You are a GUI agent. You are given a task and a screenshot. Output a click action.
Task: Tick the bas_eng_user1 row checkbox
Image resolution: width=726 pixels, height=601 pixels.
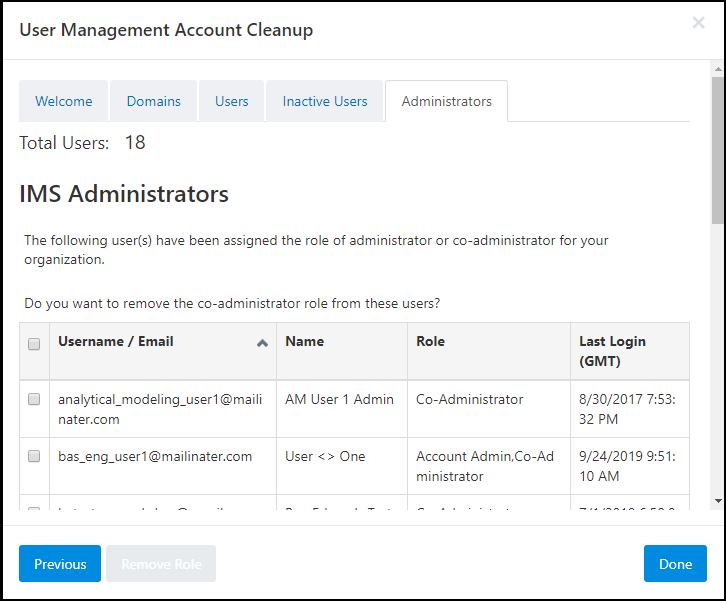[x=34, y=456]
